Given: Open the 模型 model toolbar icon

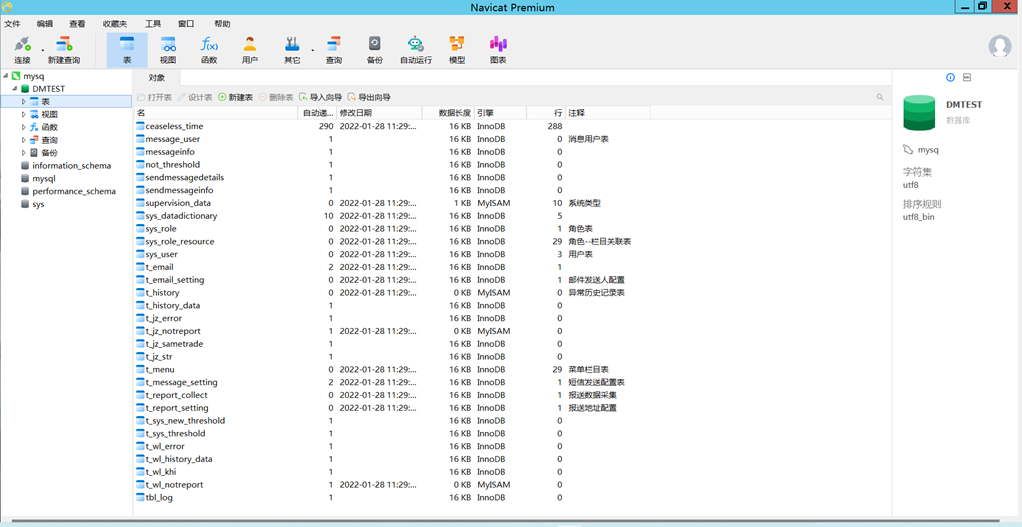Looking at the screenshot, I should [x=457, y=50].
